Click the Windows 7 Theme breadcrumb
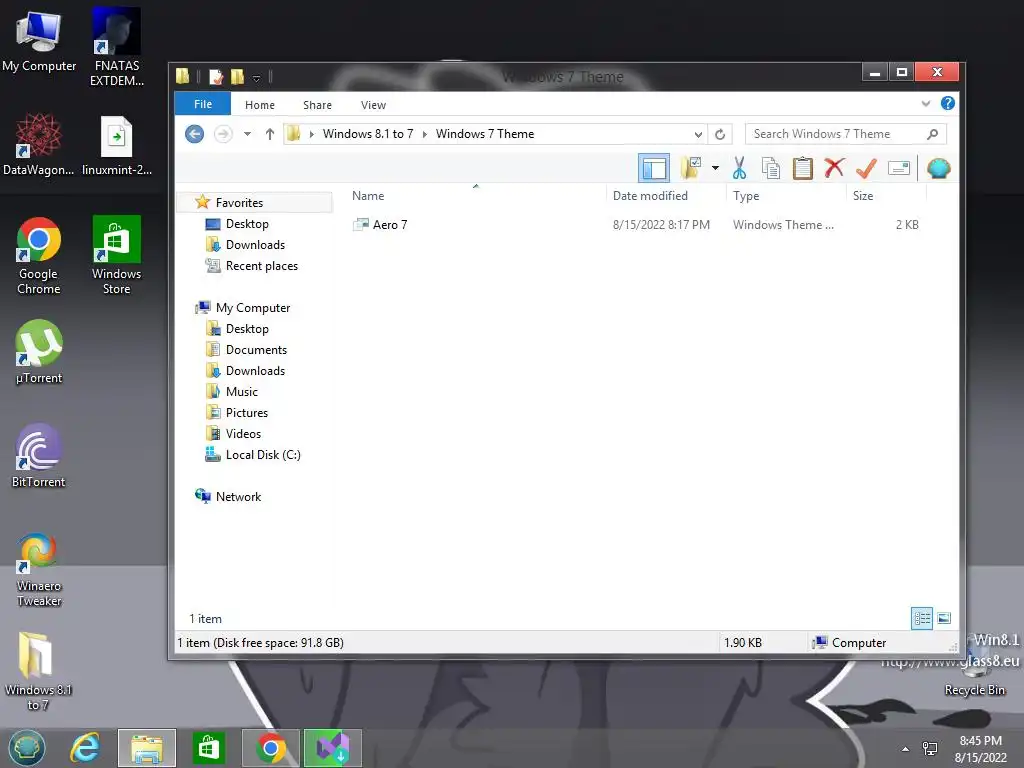The height and width of the screenshot is (768, 1024). [x=485, y=134]
